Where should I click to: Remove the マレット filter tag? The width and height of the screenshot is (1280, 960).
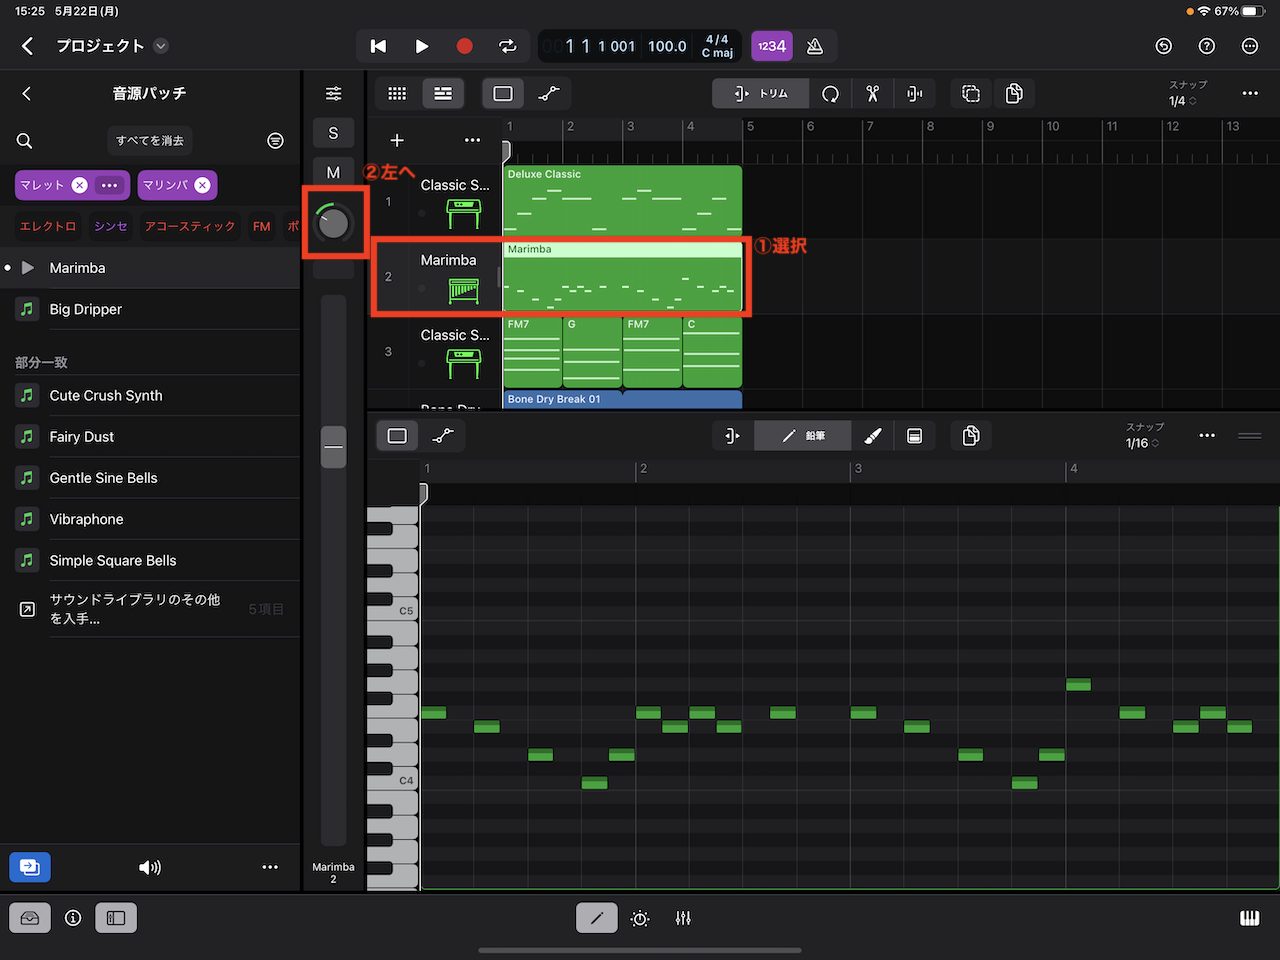[80, 185]
